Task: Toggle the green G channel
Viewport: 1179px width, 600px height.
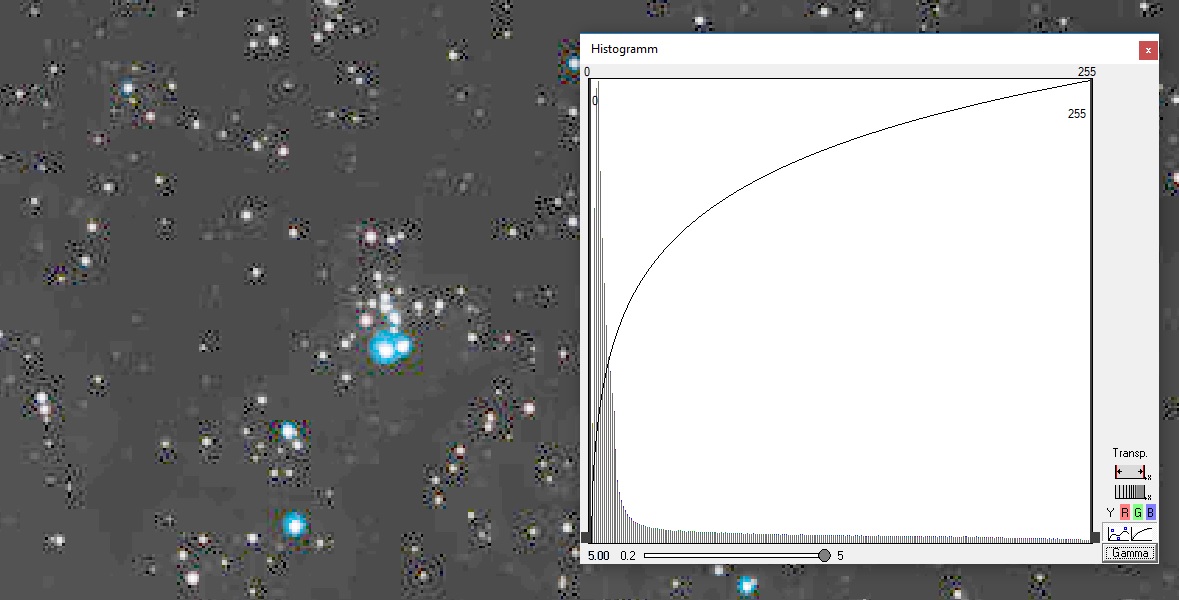Action: tap(1137, 513)
